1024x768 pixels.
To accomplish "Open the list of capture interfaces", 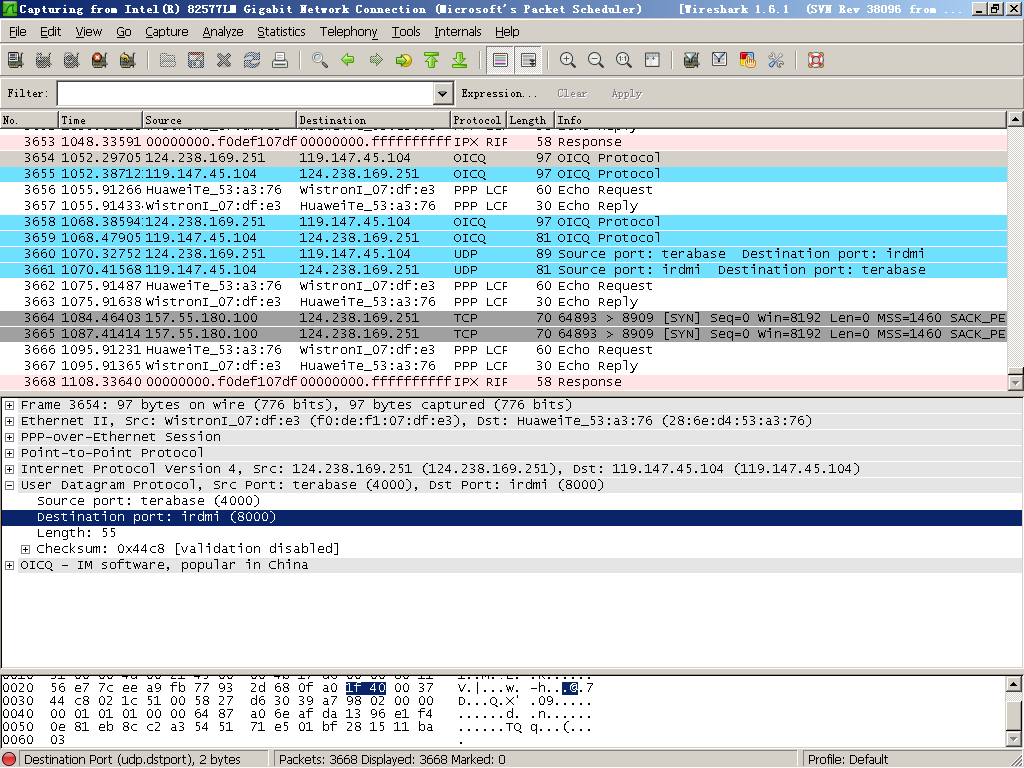I will [16, 61].
